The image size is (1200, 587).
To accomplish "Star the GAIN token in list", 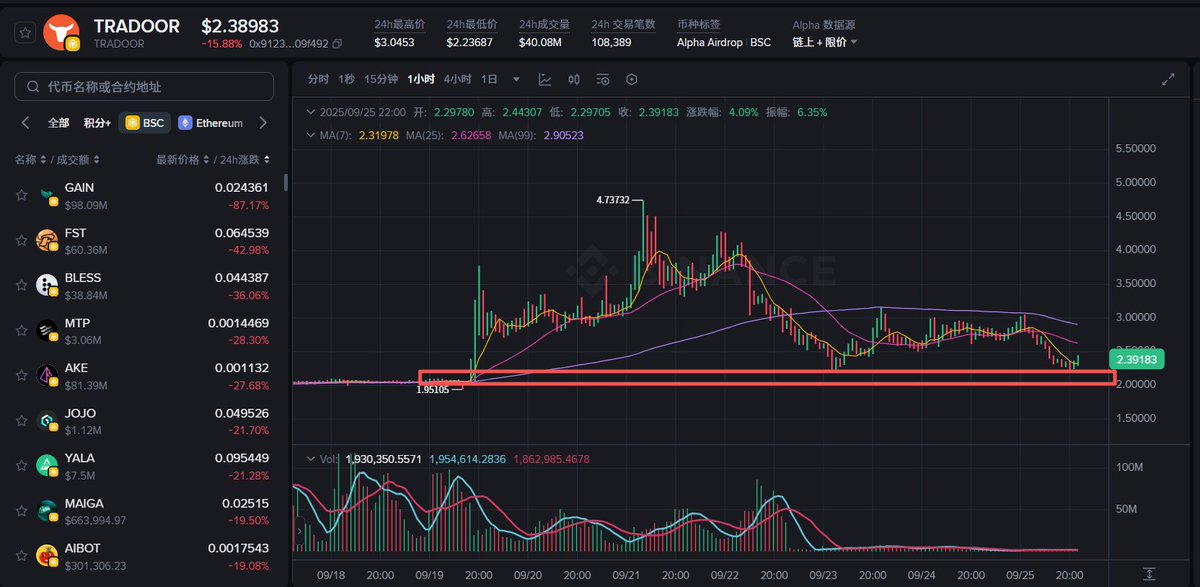I will (x=21, y=196).
